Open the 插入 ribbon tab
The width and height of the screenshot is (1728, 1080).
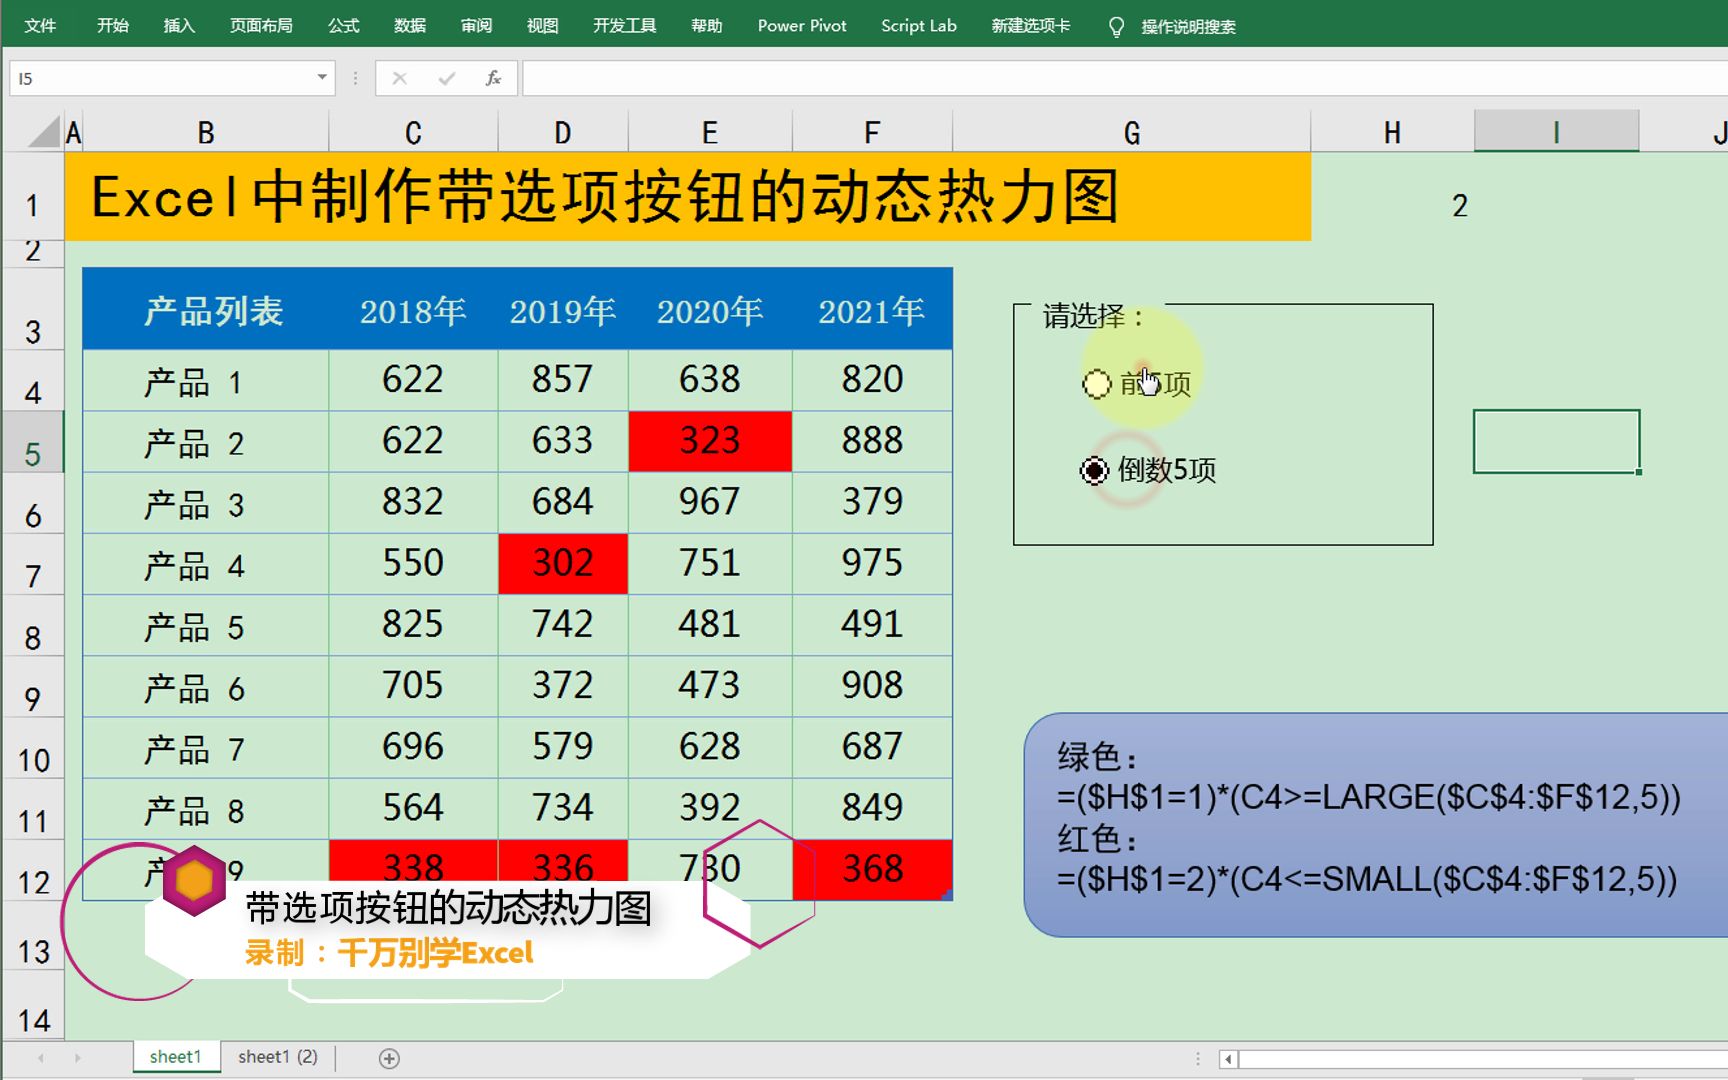point(179,26)
